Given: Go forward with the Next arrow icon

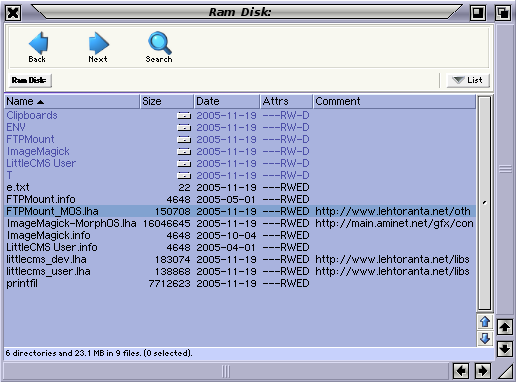Looking at the screenshot, I should (x=99, y=43).
